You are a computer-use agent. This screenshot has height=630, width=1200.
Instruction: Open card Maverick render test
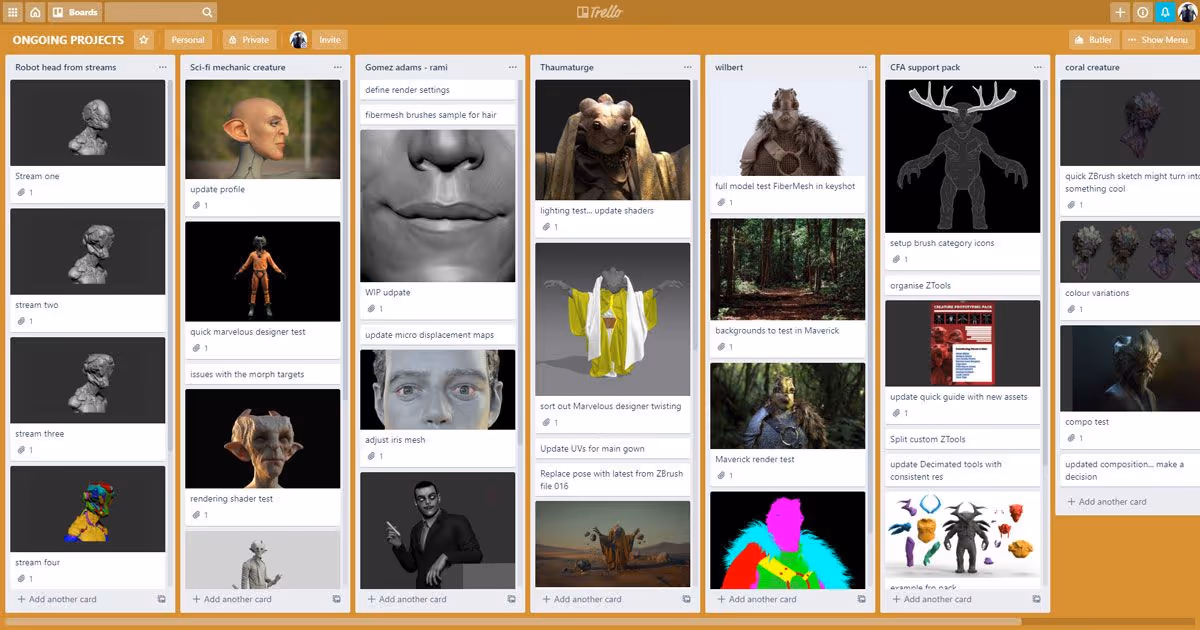[x=787, y=424]
